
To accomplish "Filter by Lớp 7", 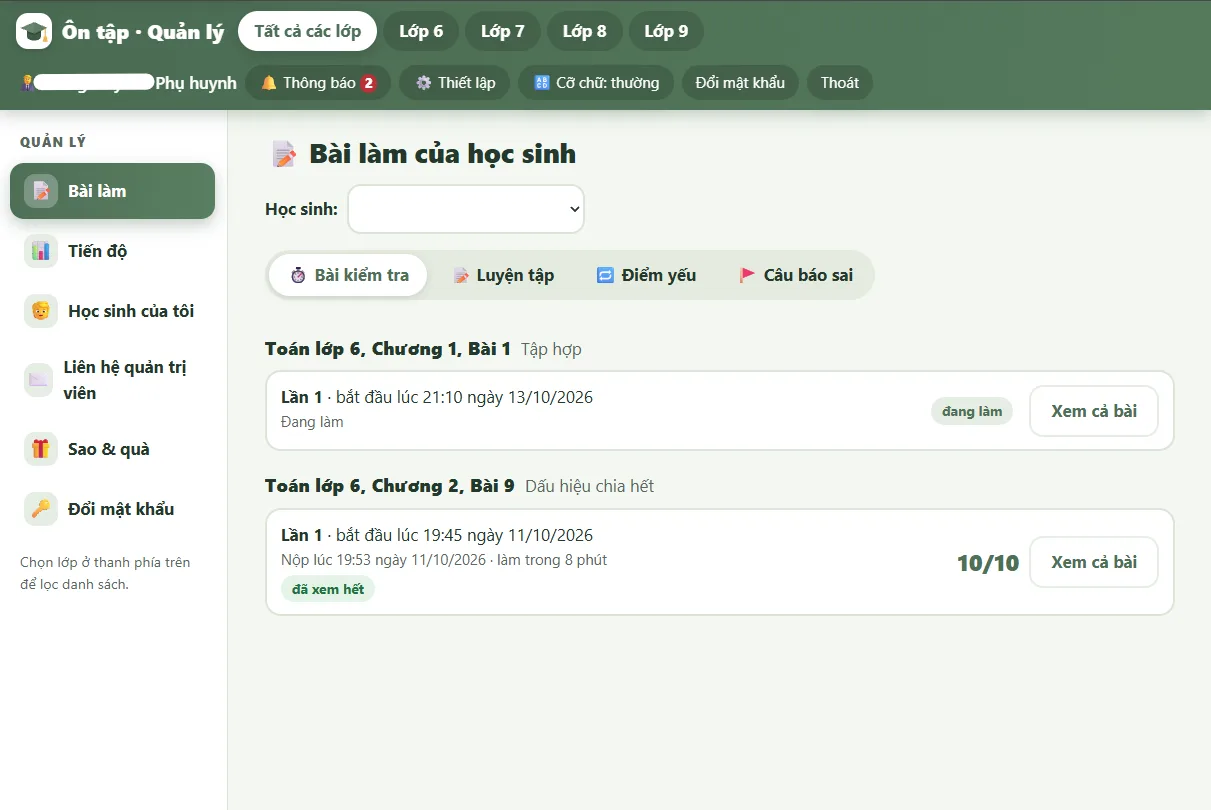I will (x=502, y=31).
